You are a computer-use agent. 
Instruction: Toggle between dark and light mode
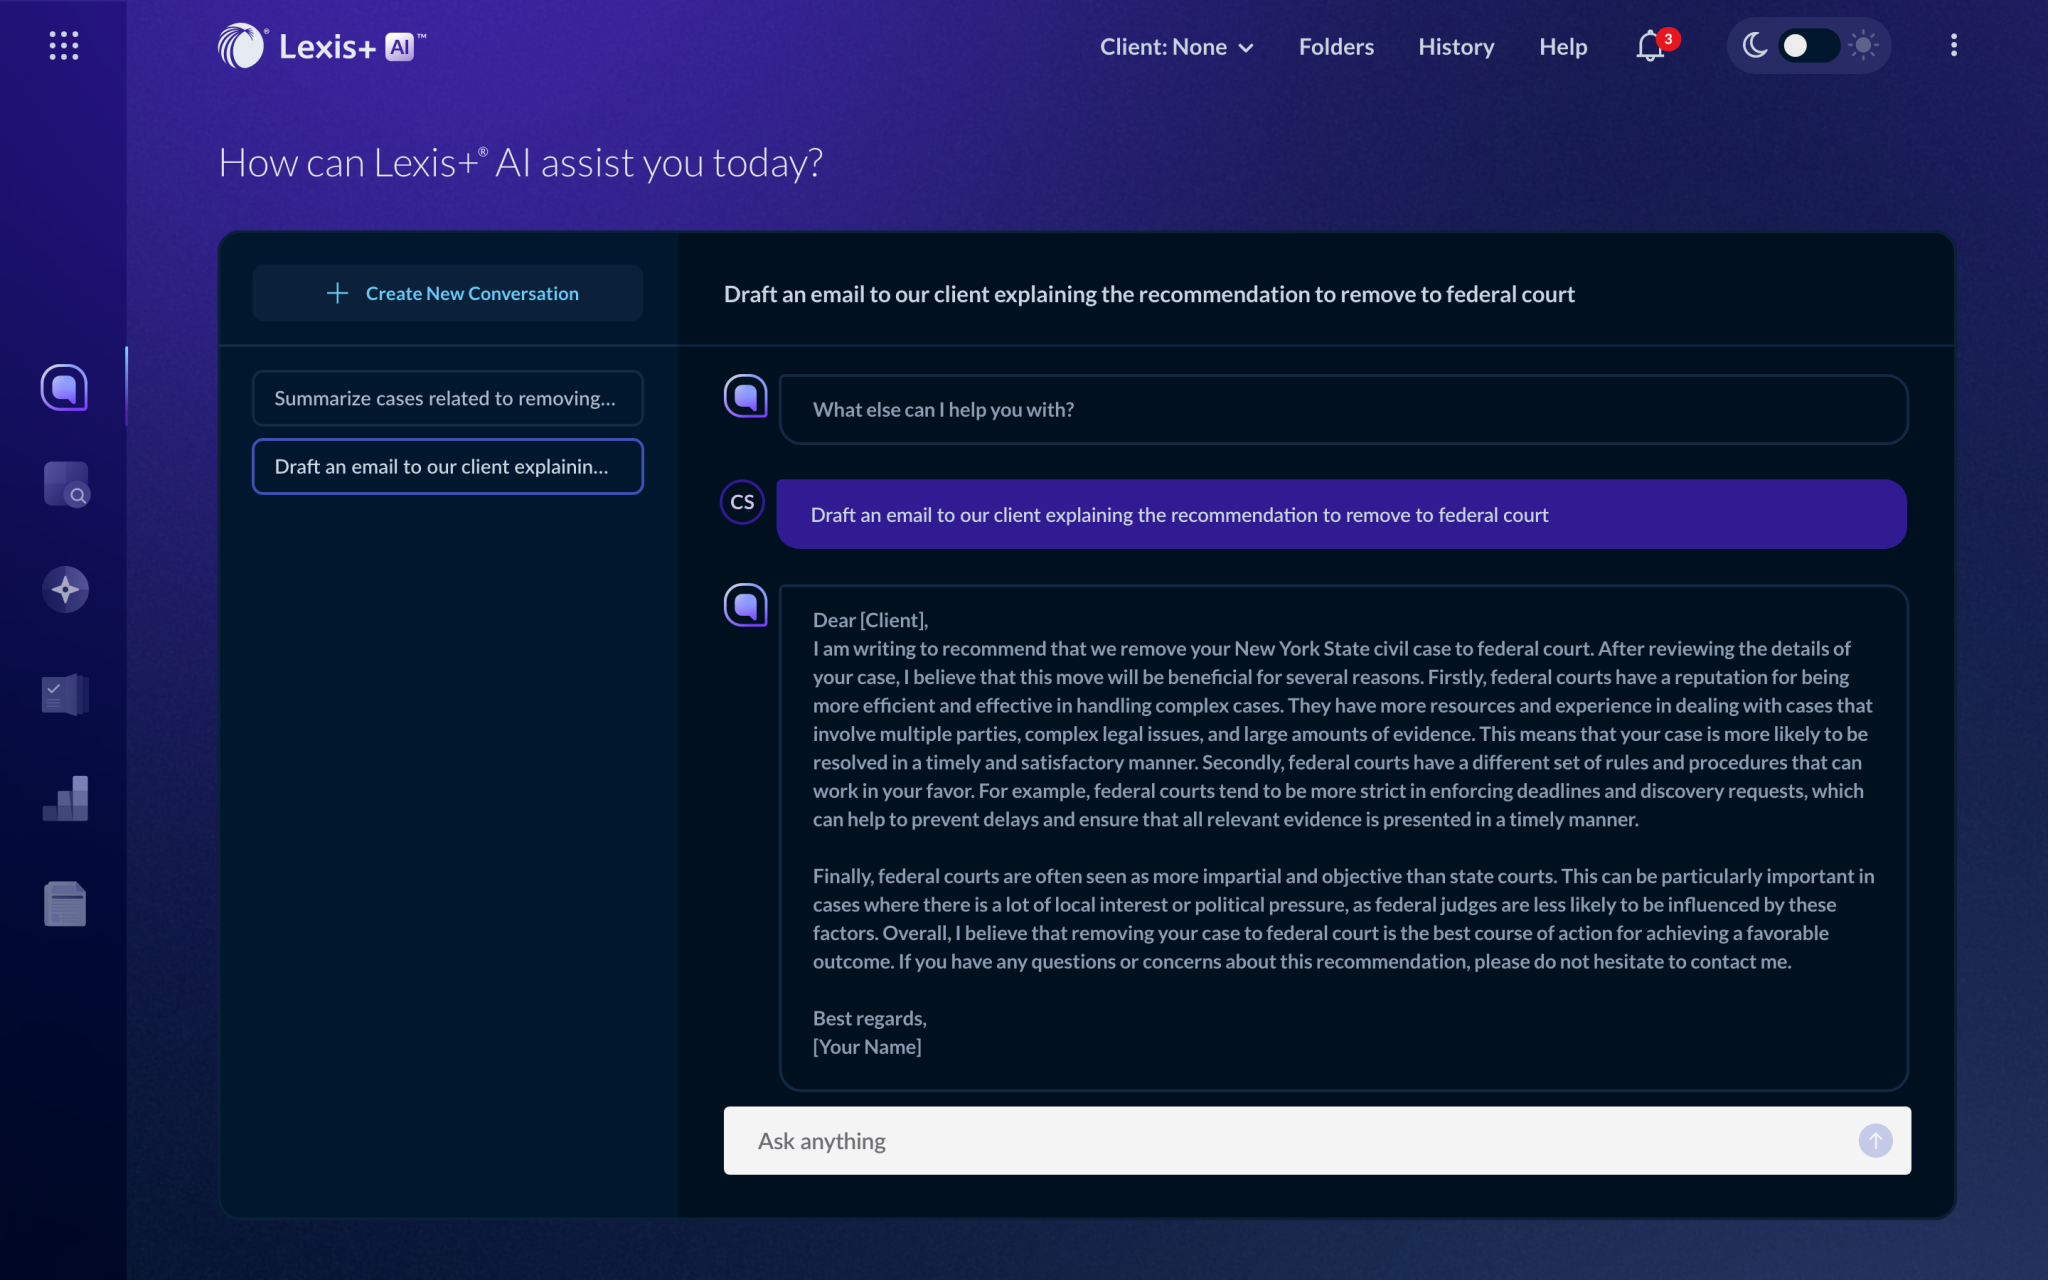[x=1808, y=45]
